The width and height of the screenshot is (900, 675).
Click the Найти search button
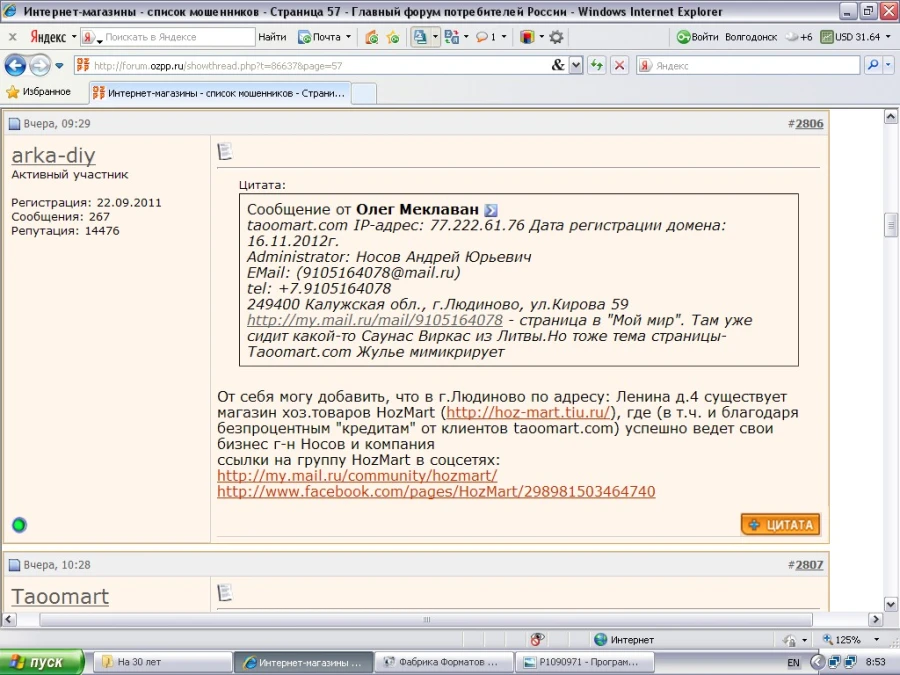272,37
